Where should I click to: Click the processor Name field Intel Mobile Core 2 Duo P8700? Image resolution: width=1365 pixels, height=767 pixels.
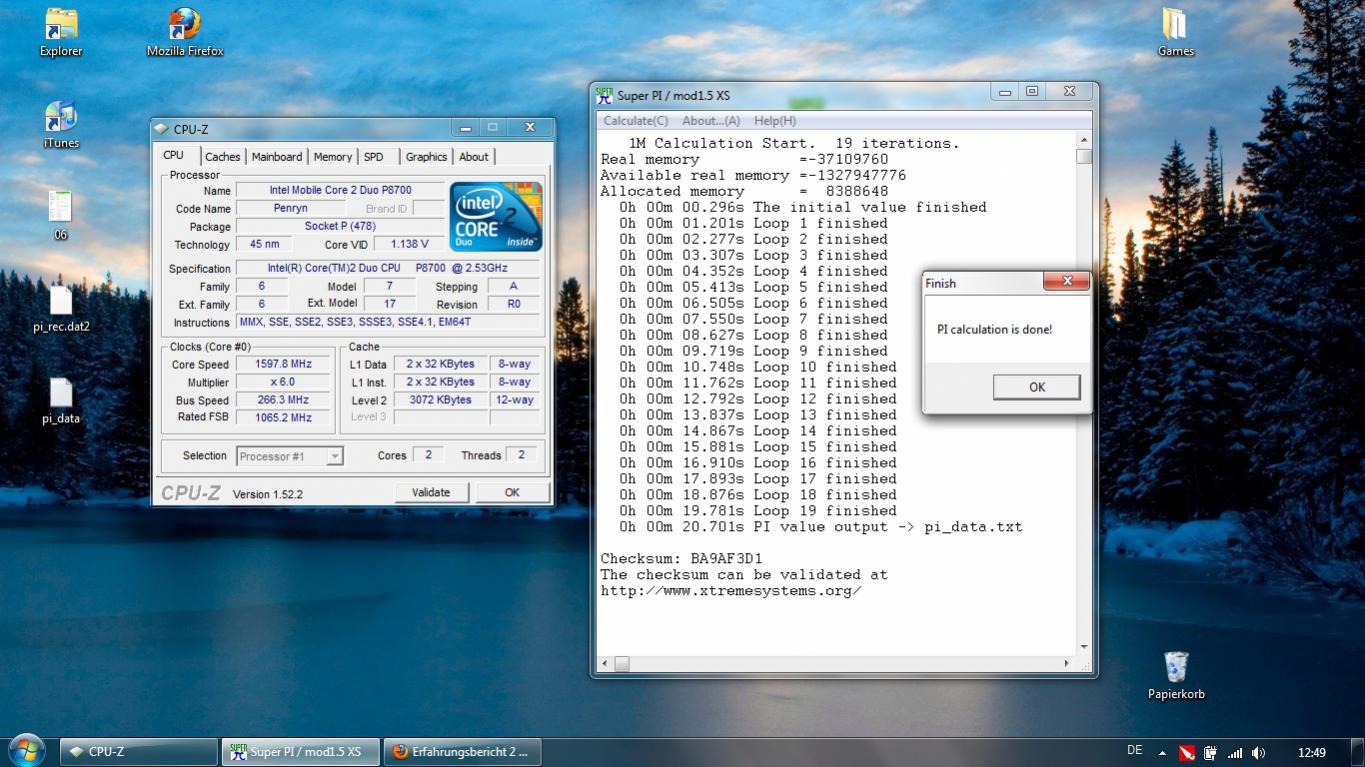339,190
